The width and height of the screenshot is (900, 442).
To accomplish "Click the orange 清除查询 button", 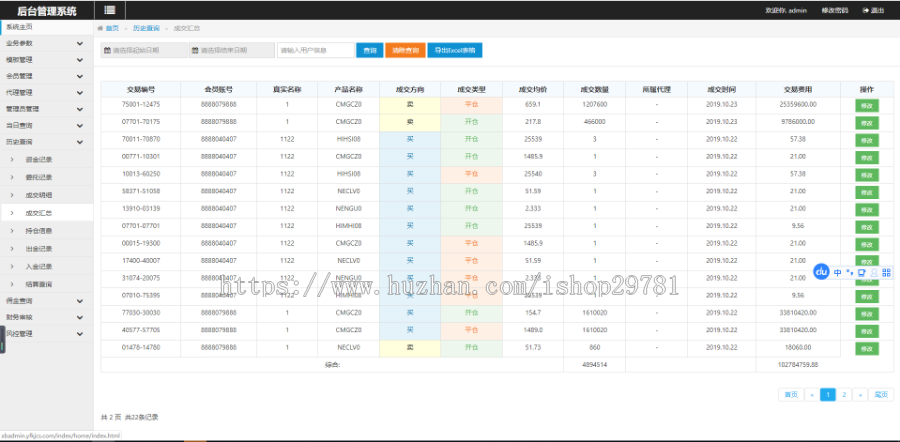I will 404,50.
